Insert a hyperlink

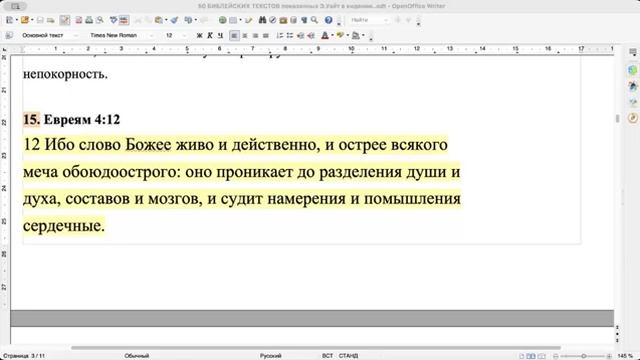[x=222, y=20]
